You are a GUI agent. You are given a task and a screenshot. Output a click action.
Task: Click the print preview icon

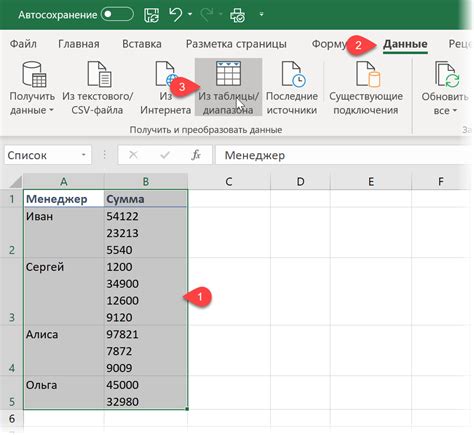[x=237, y=15]
